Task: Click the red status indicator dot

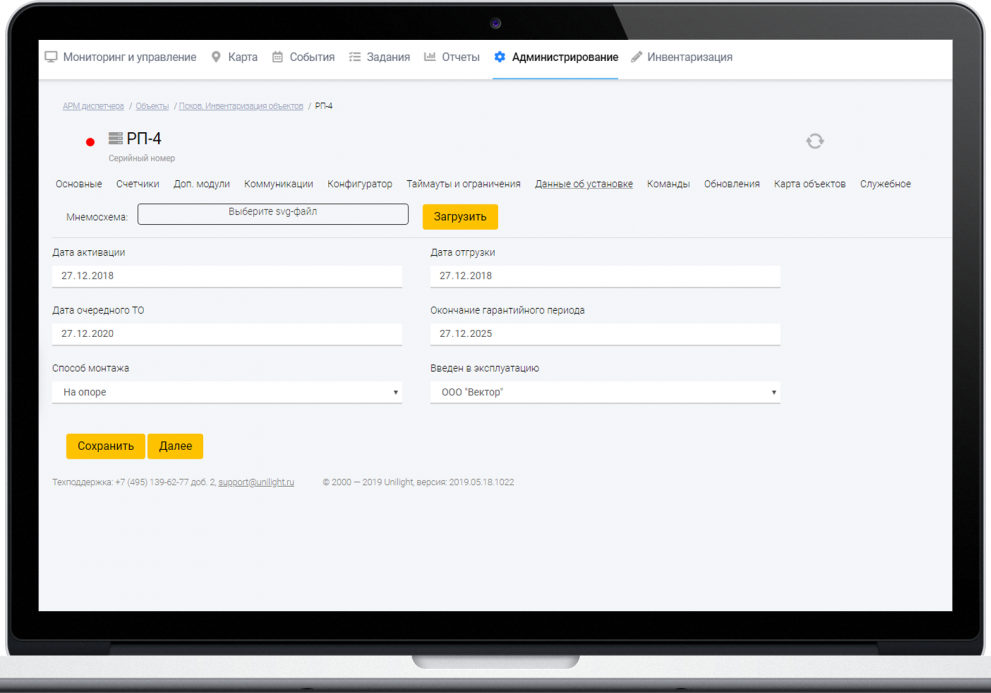Action: (x=90, y=142)
